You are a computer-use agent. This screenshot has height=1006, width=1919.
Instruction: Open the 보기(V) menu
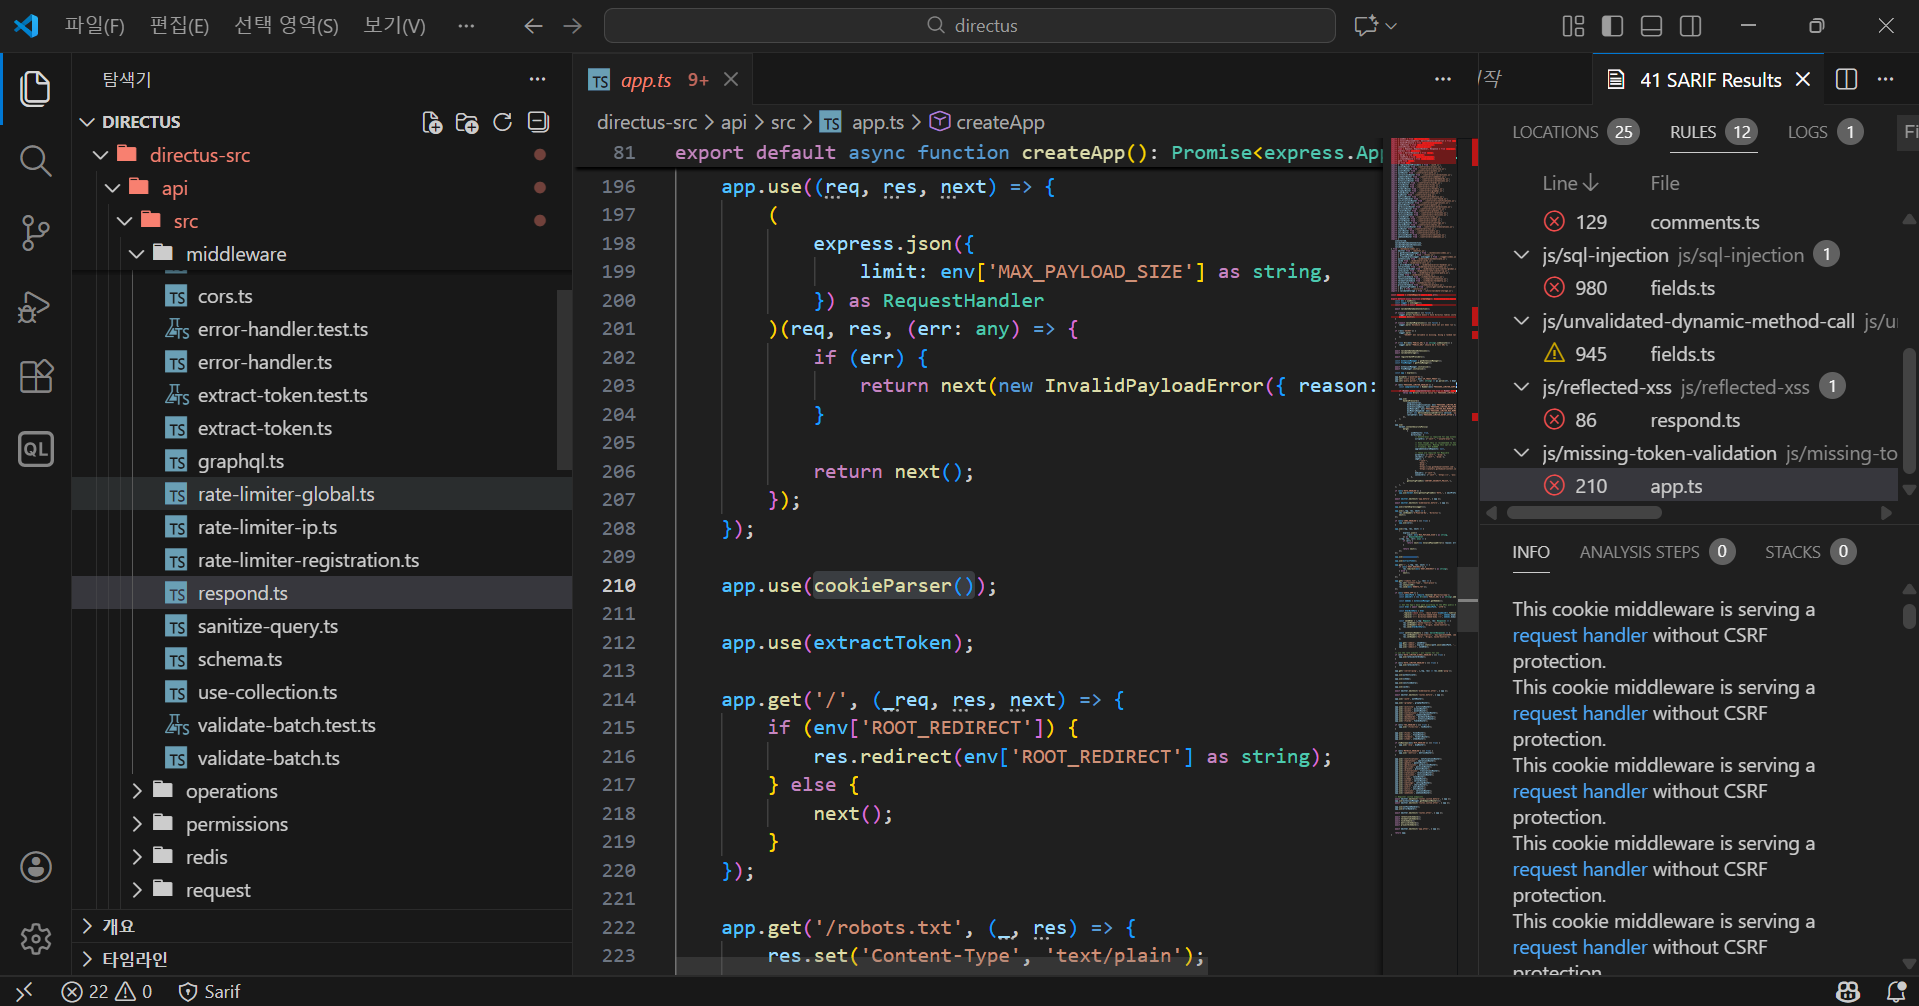pos(395,26)
